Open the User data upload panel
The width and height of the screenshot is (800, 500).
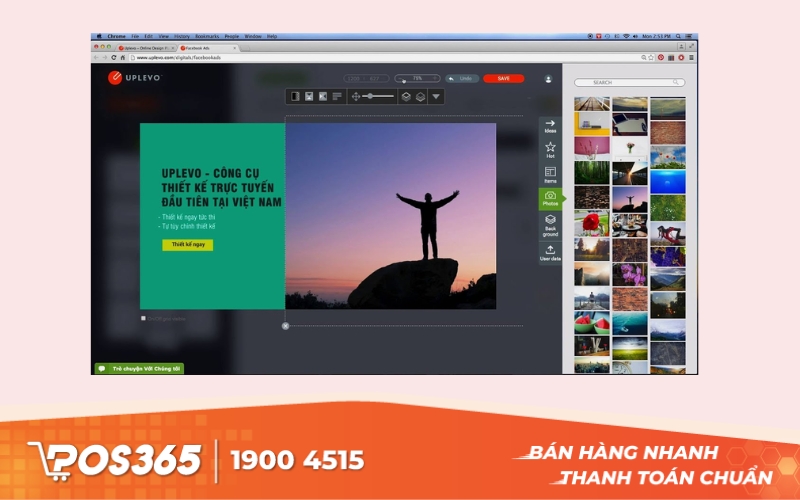550,253
